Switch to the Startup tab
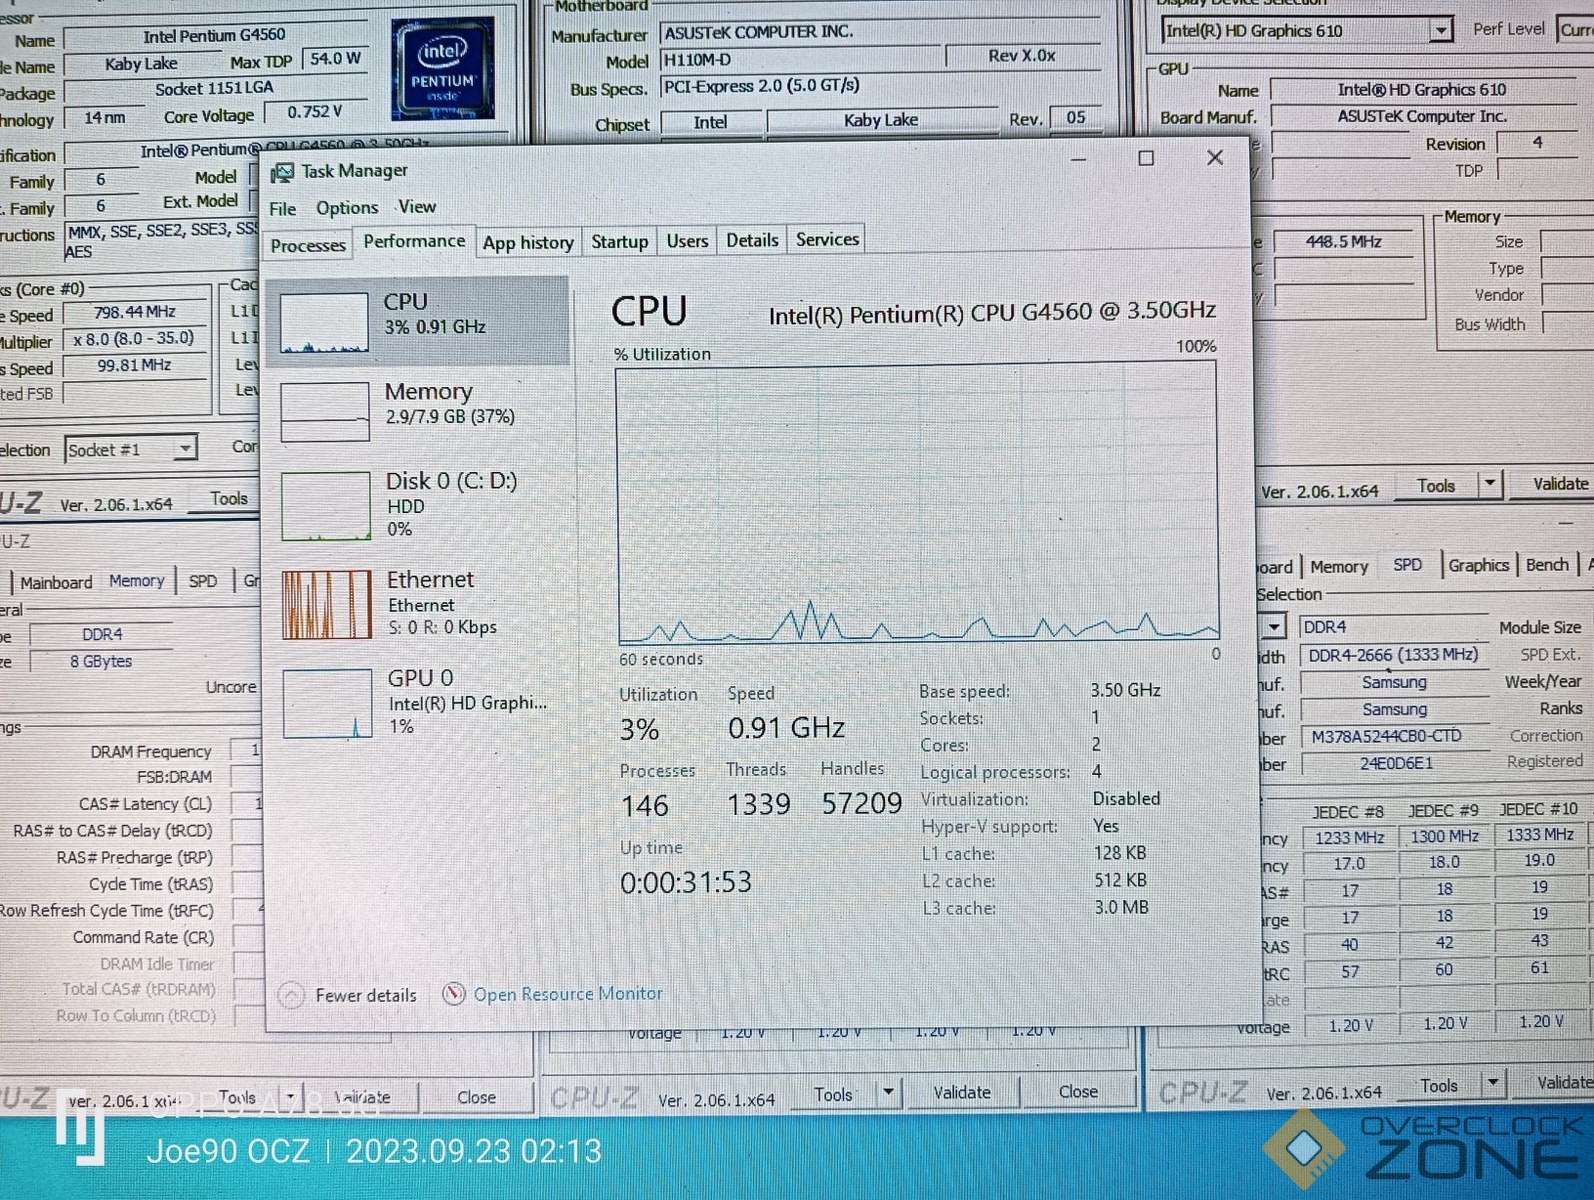This screenshot has width=1594, height=1200. [x=619, y=241]
